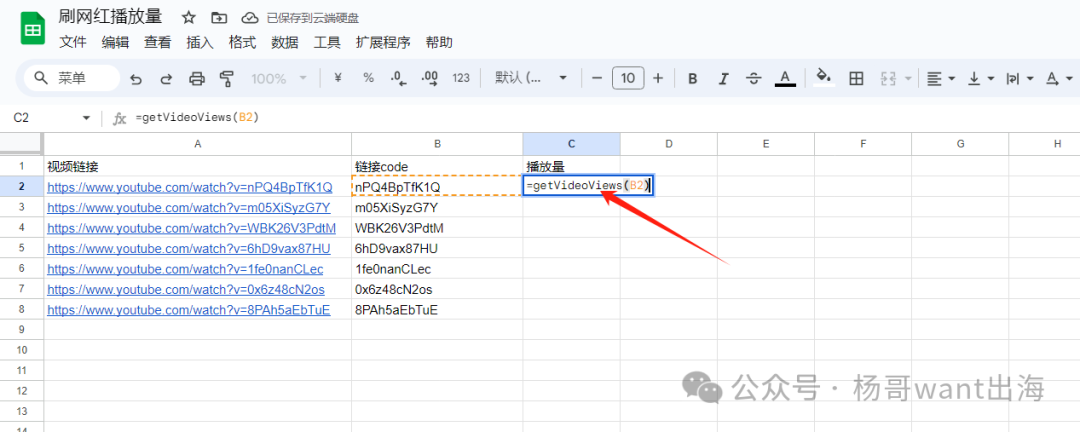Toggle bold formatting
The height and width of the screenshot is (432, 1080).
693,79
